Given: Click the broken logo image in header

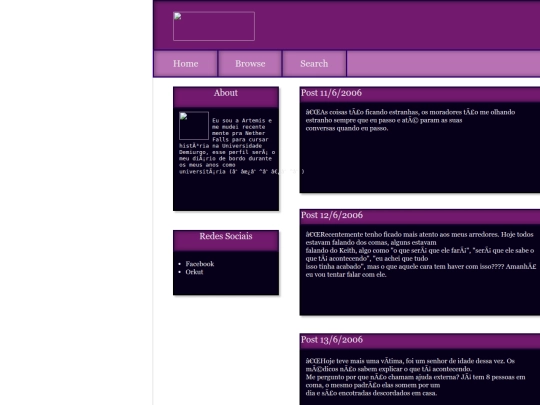Looking at the screenshot, I should [214, 26].
